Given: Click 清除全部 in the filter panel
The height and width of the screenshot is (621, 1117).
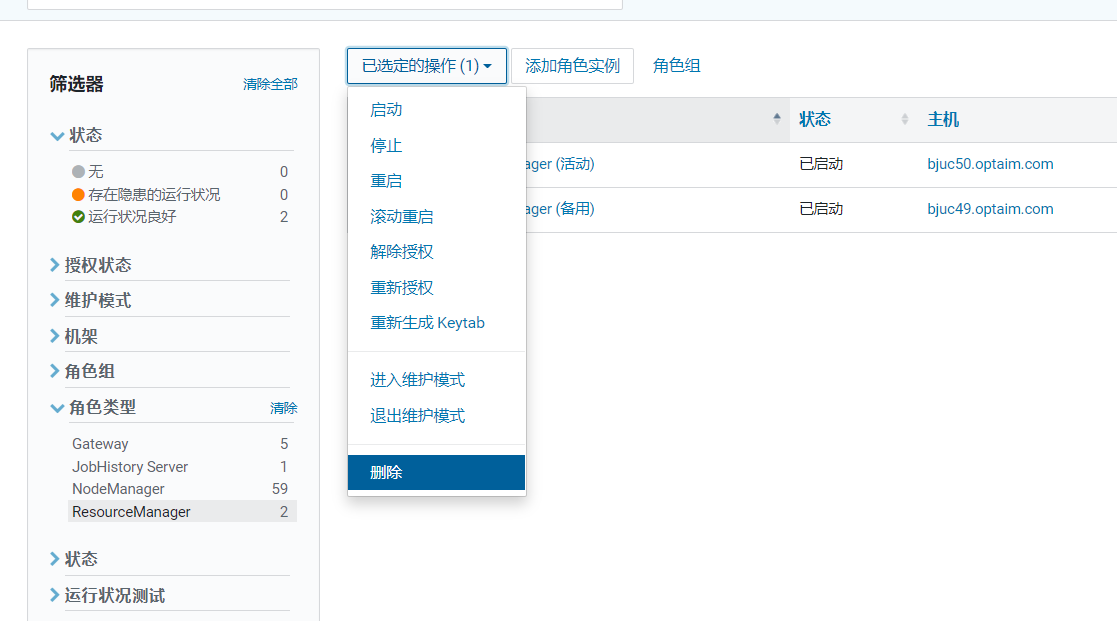Looking at the screenshot, I should pos(270,84).
